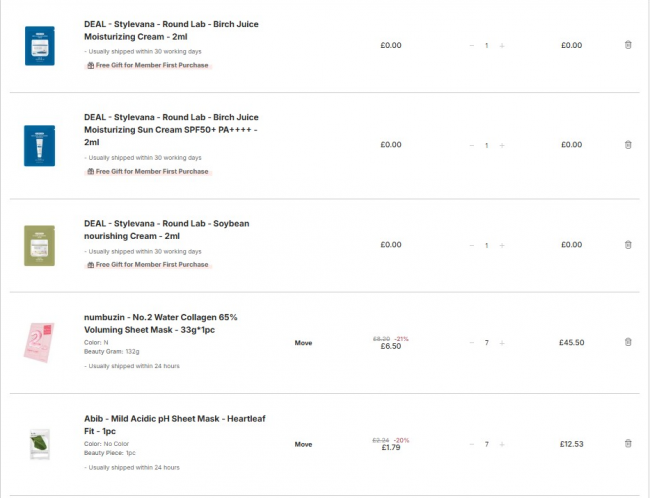Delete the Birch Juice Moisturizing Cream item

coord(628,45)
